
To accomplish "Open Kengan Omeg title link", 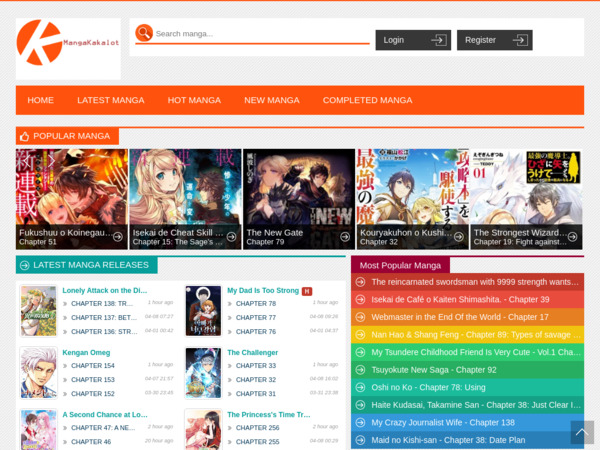I will point(86,352).
